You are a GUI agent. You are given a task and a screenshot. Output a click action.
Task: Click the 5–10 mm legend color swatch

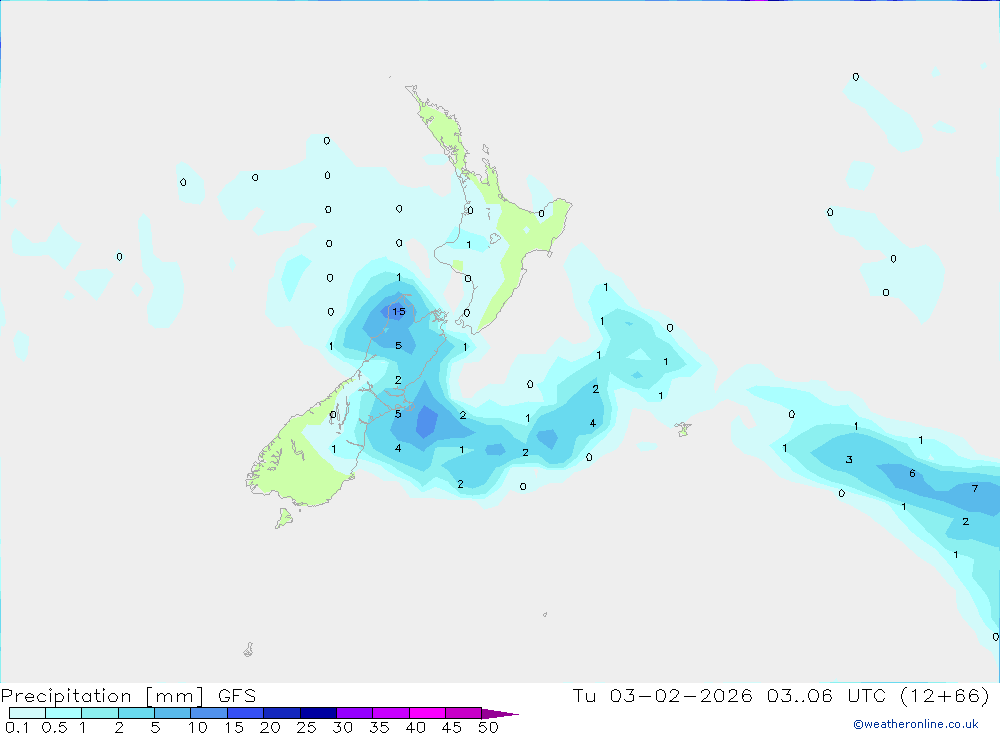coord(172,713)
